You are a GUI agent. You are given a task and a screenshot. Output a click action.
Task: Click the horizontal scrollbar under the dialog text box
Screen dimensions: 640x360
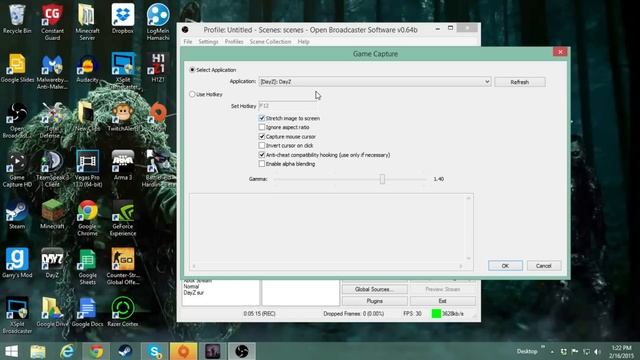(327, 266)
